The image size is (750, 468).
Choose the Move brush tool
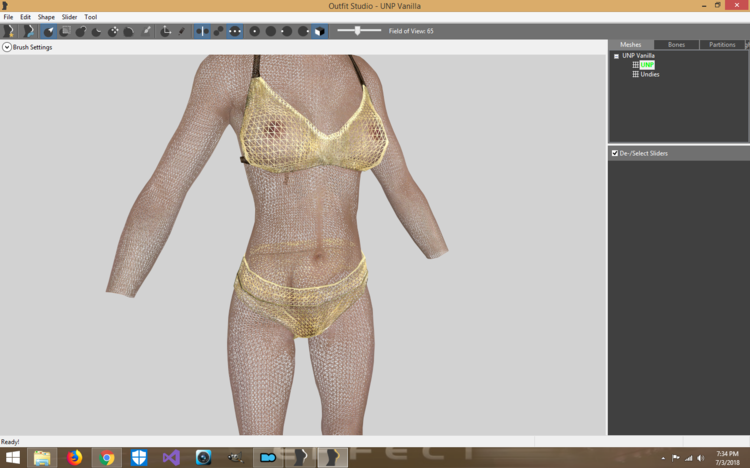click(x=113, y=31)
